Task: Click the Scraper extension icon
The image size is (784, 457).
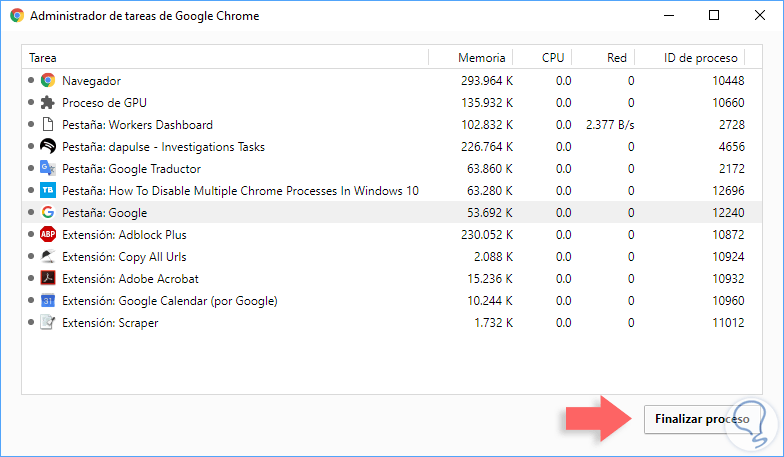Action: [x=47, y=323]
